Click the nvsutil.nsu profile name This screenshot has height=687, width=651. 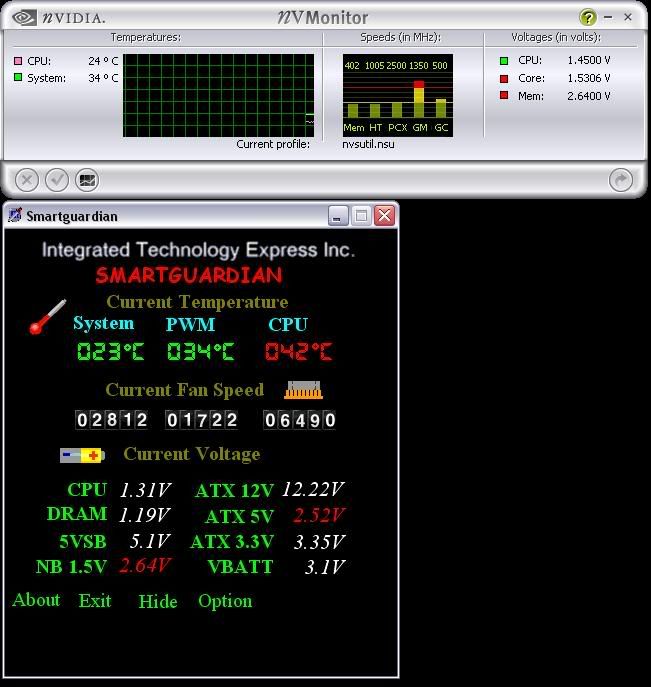[x=368, y=144]
